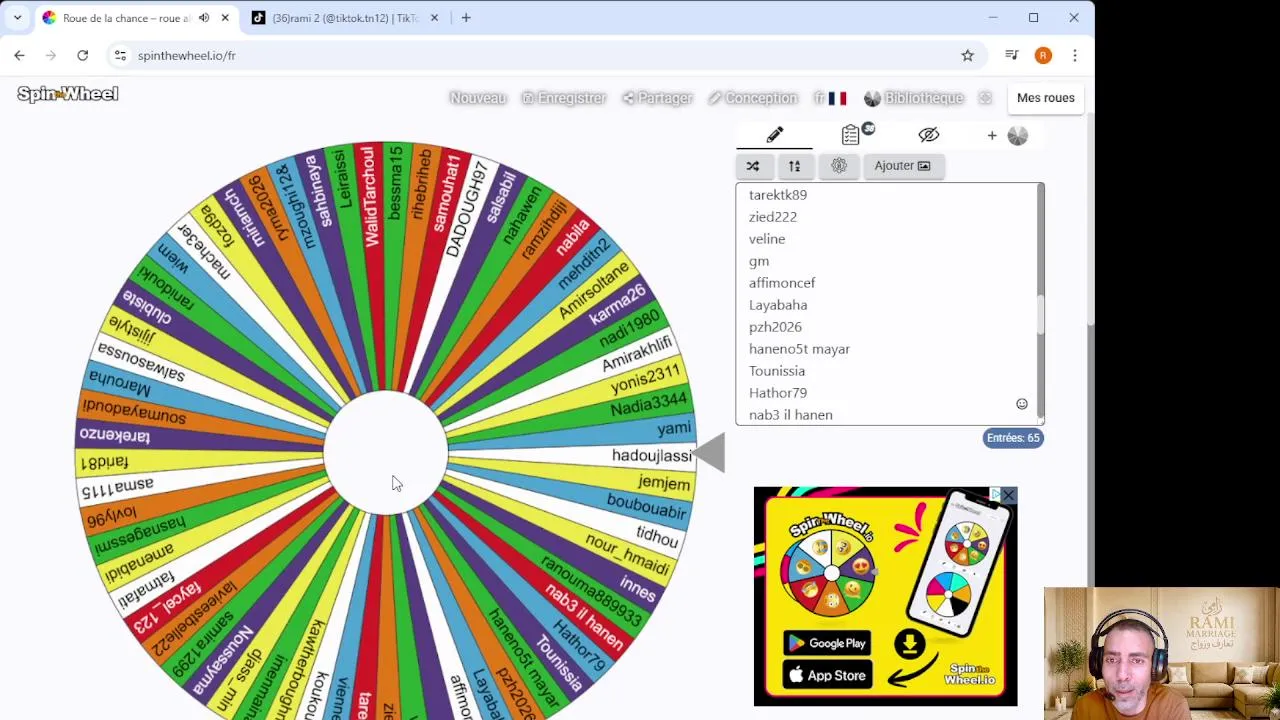Close the Spin the Wheel app advertisement

click(1008, 496)
